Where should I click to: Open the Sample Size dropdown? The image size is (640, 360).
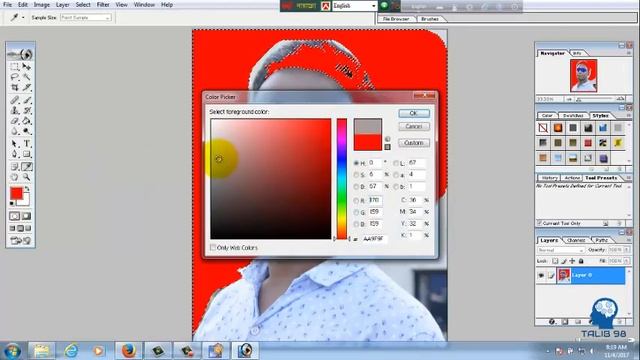pyautogui.click(x=86, y=18)
